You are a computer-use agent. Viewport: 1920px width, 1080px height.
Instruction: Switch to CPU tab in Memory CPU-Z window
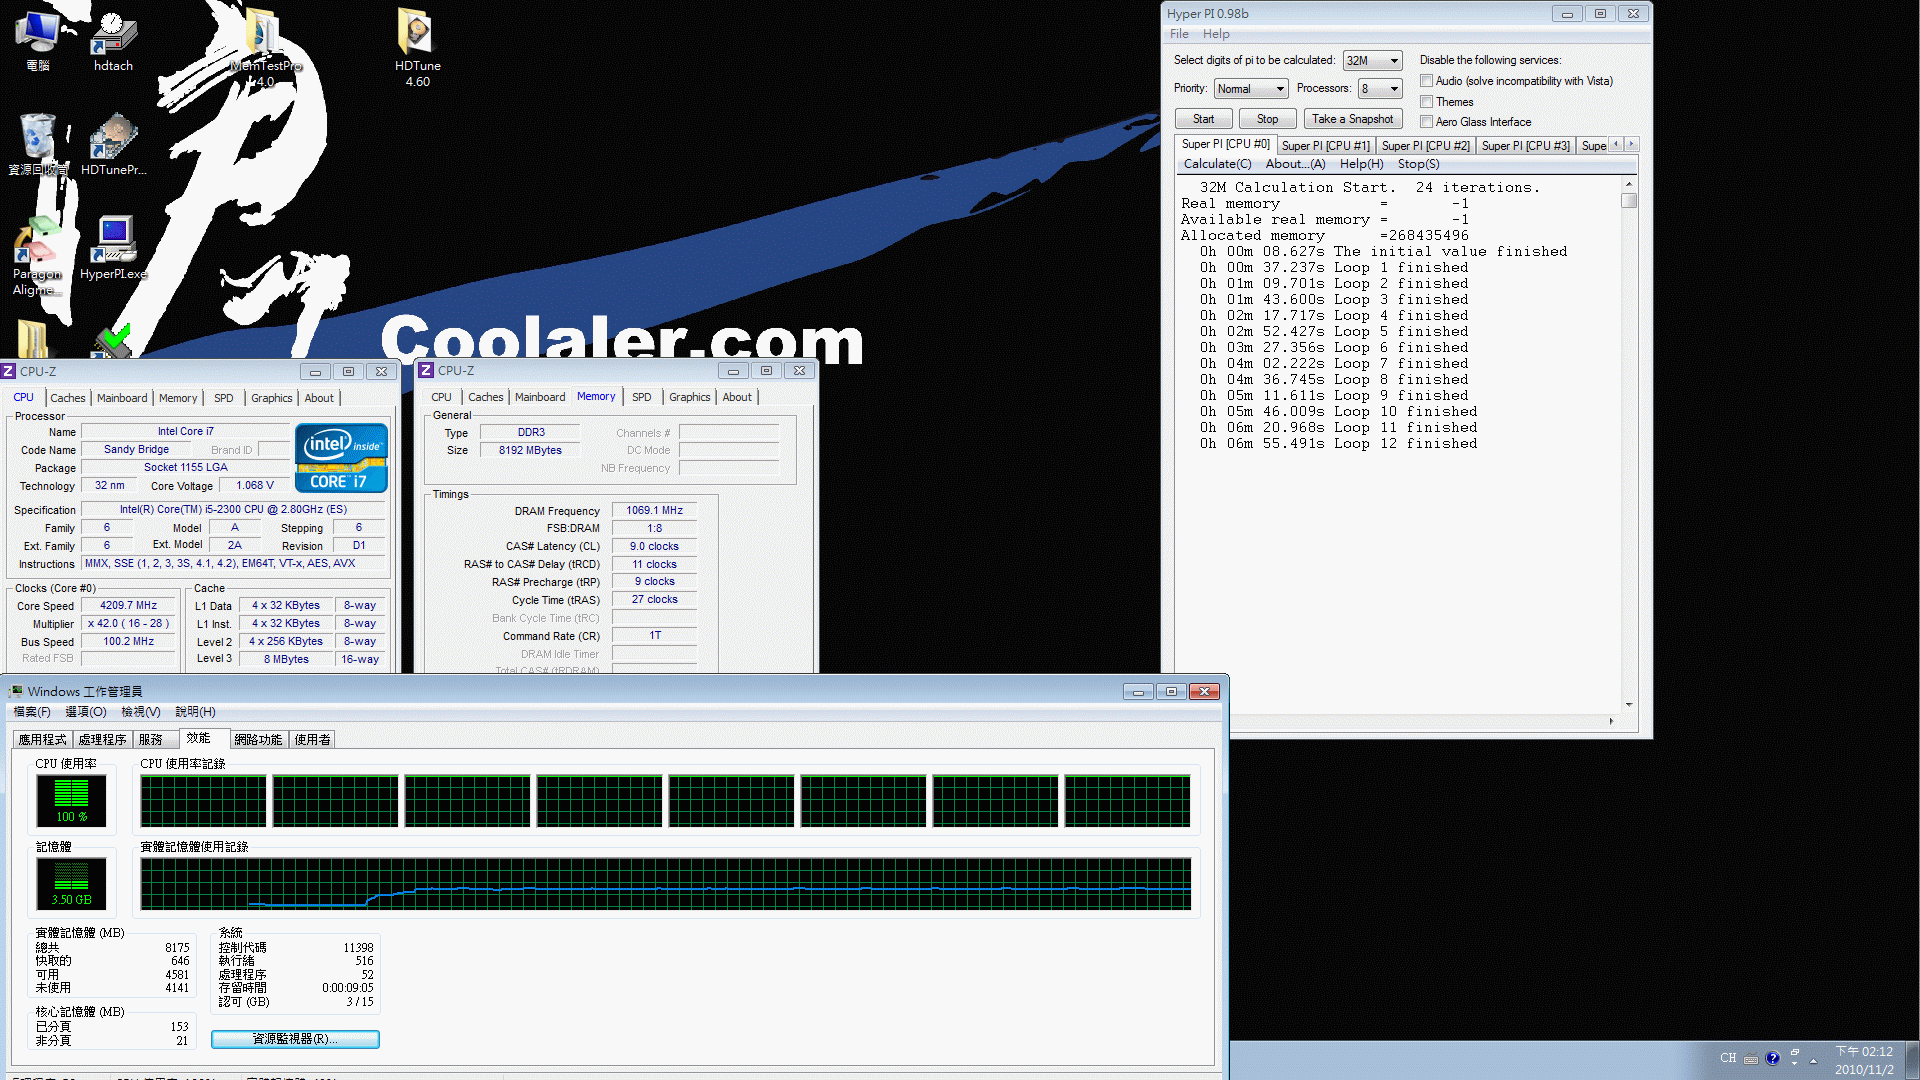point(441,397)
